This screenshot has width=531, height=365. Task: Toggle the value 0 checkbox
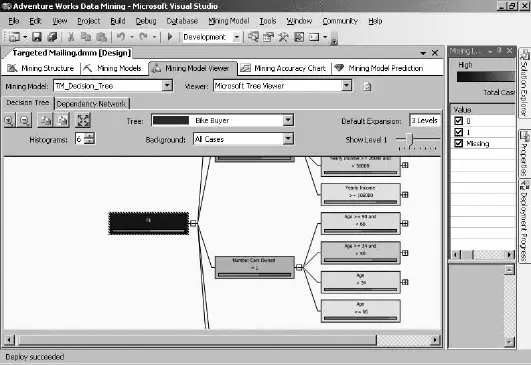(459, 121)
